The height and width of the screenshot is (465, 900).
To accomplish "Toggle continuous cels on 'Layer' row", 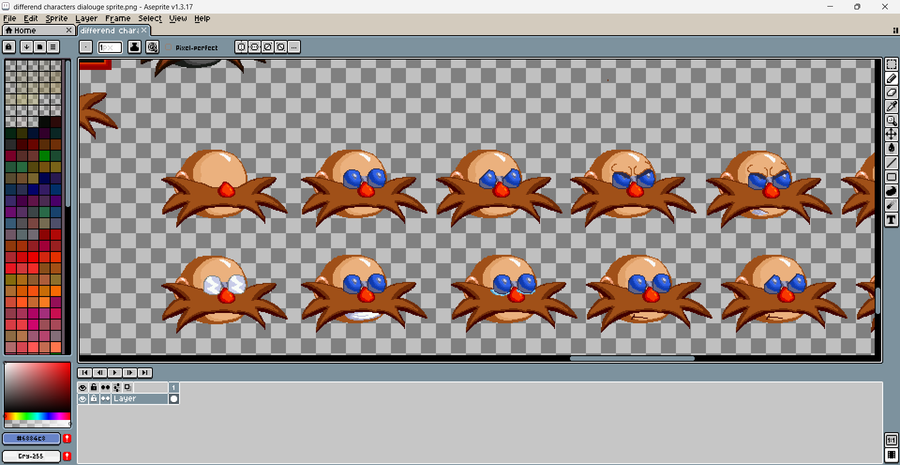I will pos(105,399).
